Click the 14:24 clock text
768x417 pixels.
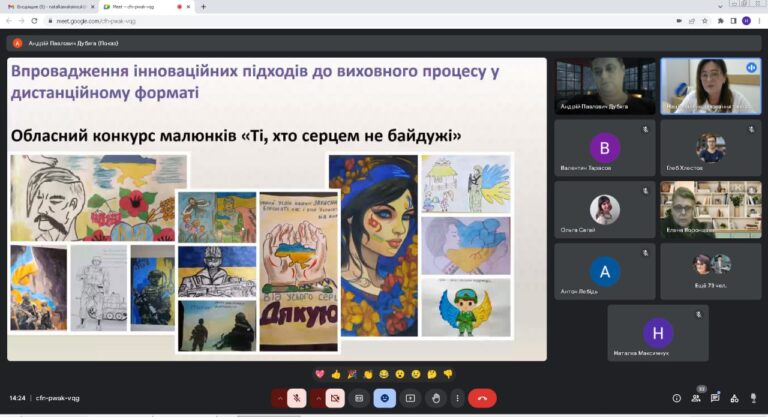[17, 398]
